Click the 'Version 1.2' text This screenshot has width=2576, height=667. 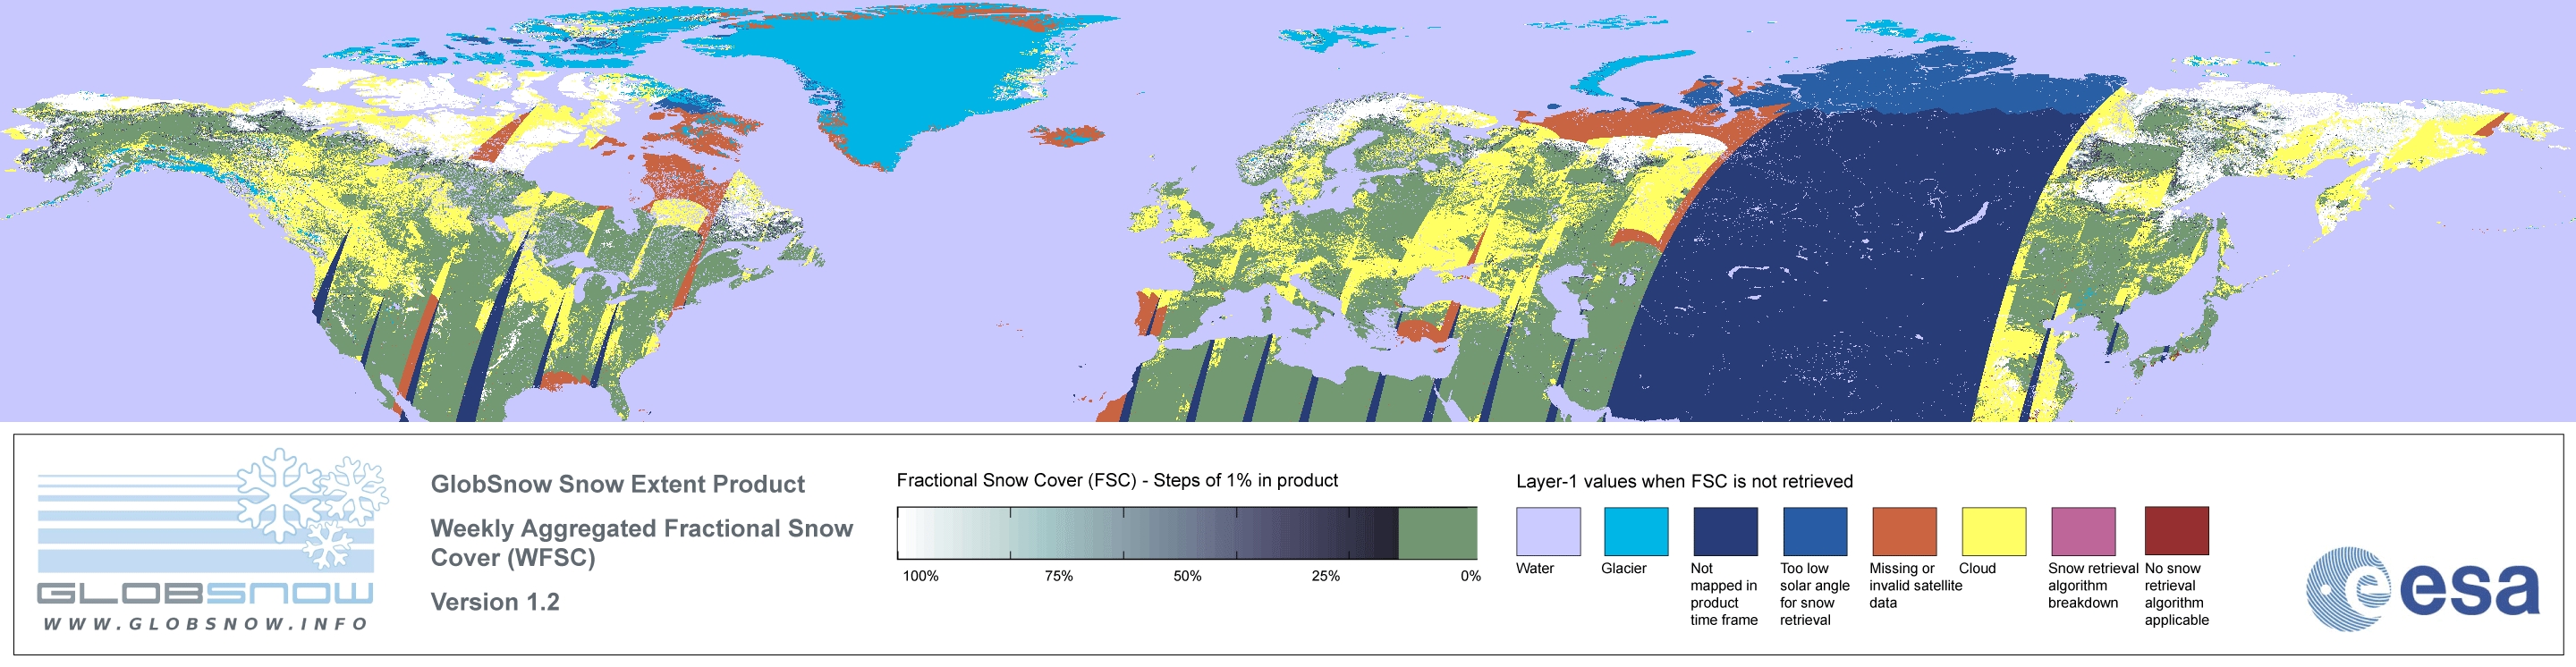tap(495, 602)
